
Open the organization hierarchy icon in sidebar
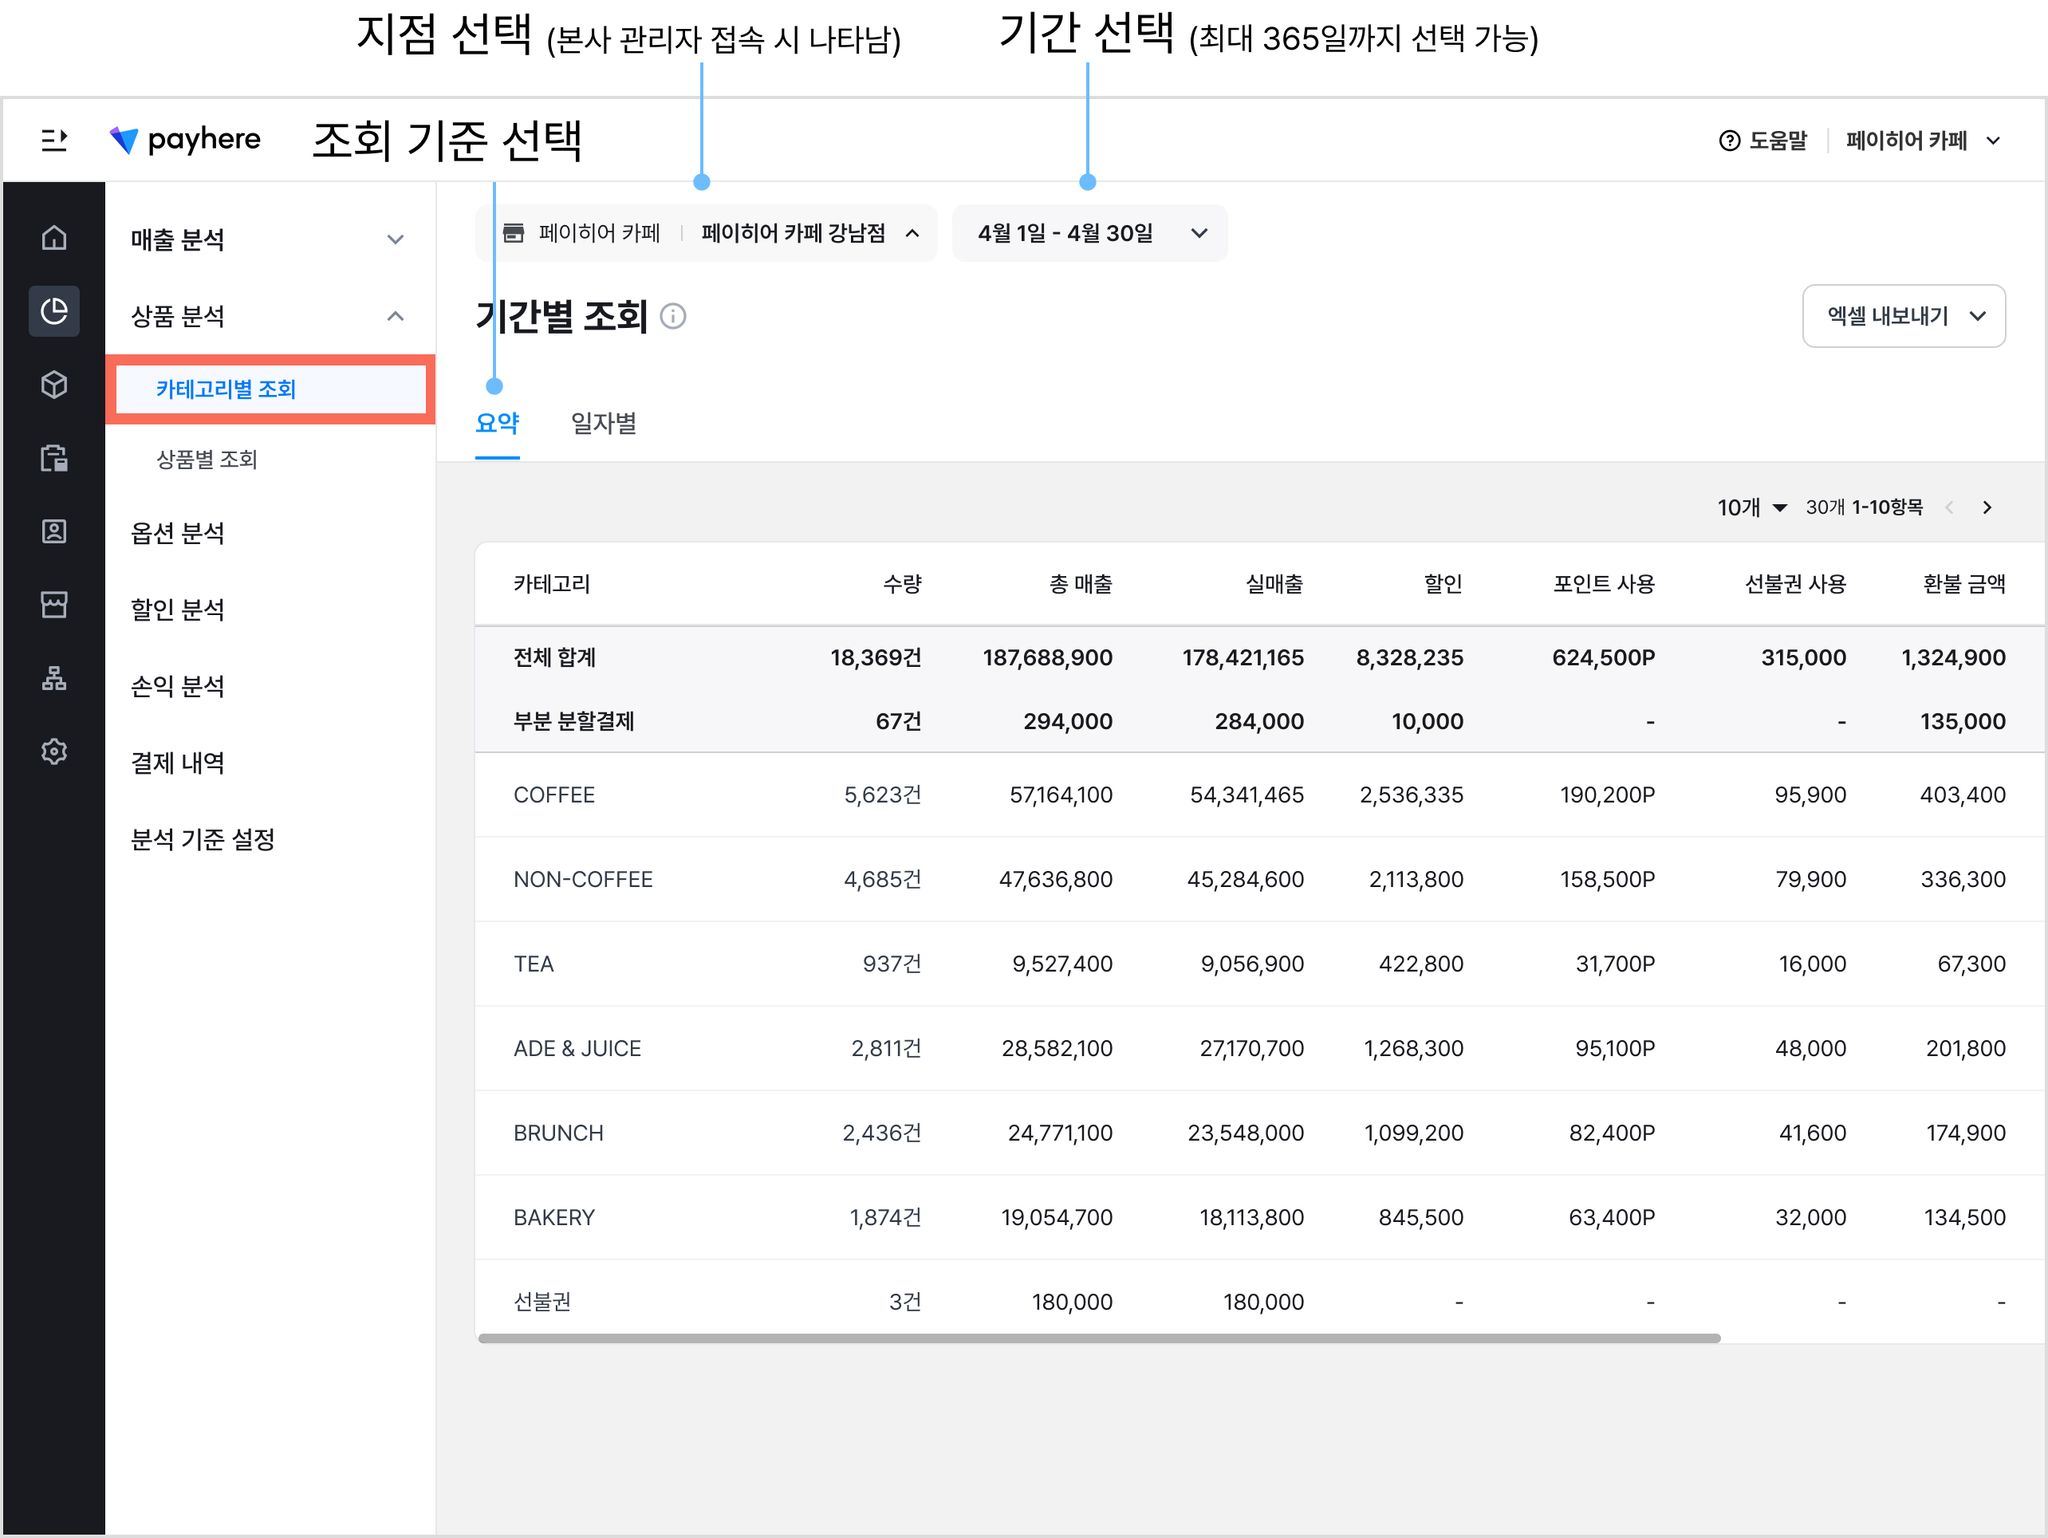pyautogui.click(x=54, y=678)
